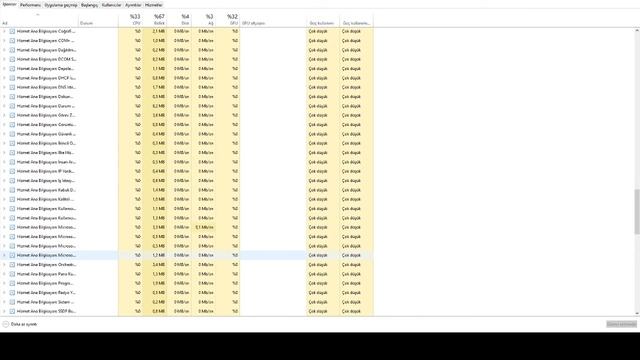This screenshot has width=640, height=360.
Task: Click the İnsan Ar... service host icon
Action: pos(12,162)
